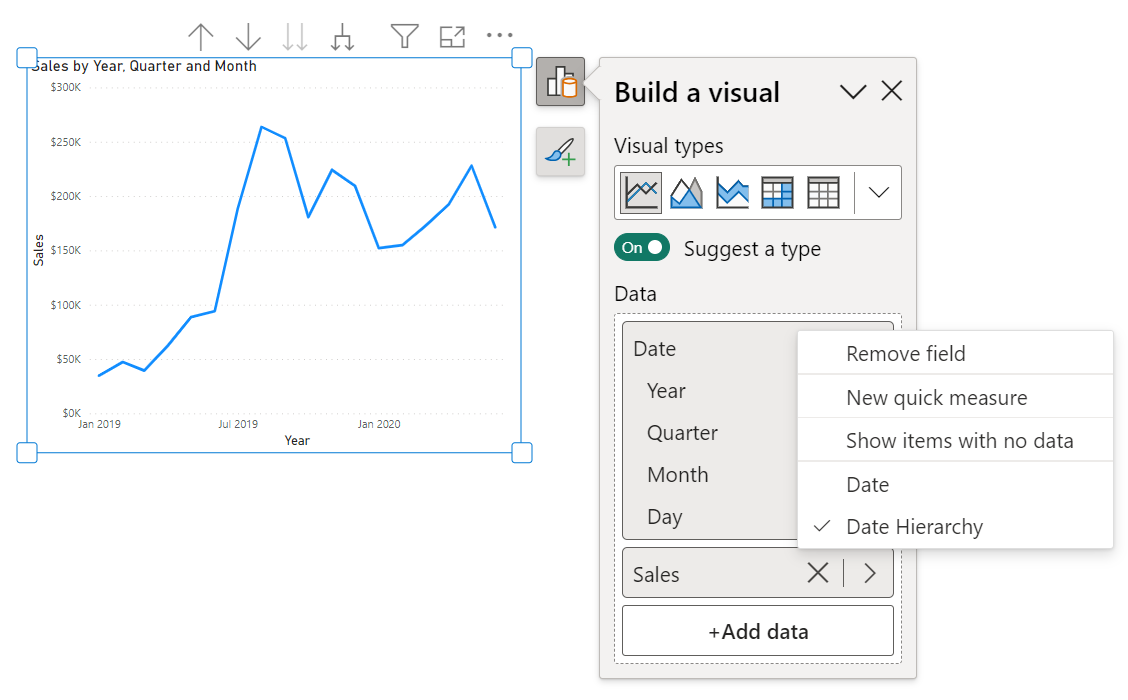Expand all down one level fork icon
This screenshot has height=700, width=1128.
[x=342, y=37]
